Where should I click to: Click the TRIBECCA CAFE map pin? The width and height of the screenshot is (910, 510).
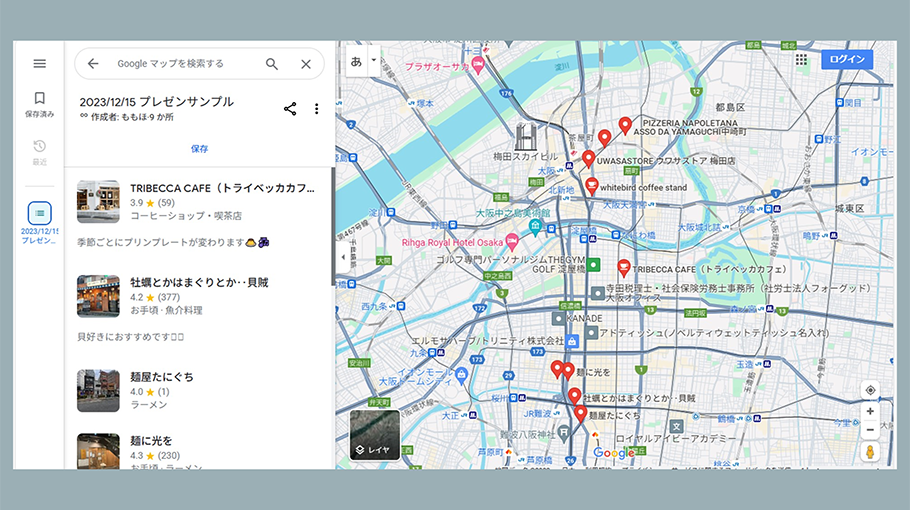(623, 267)
